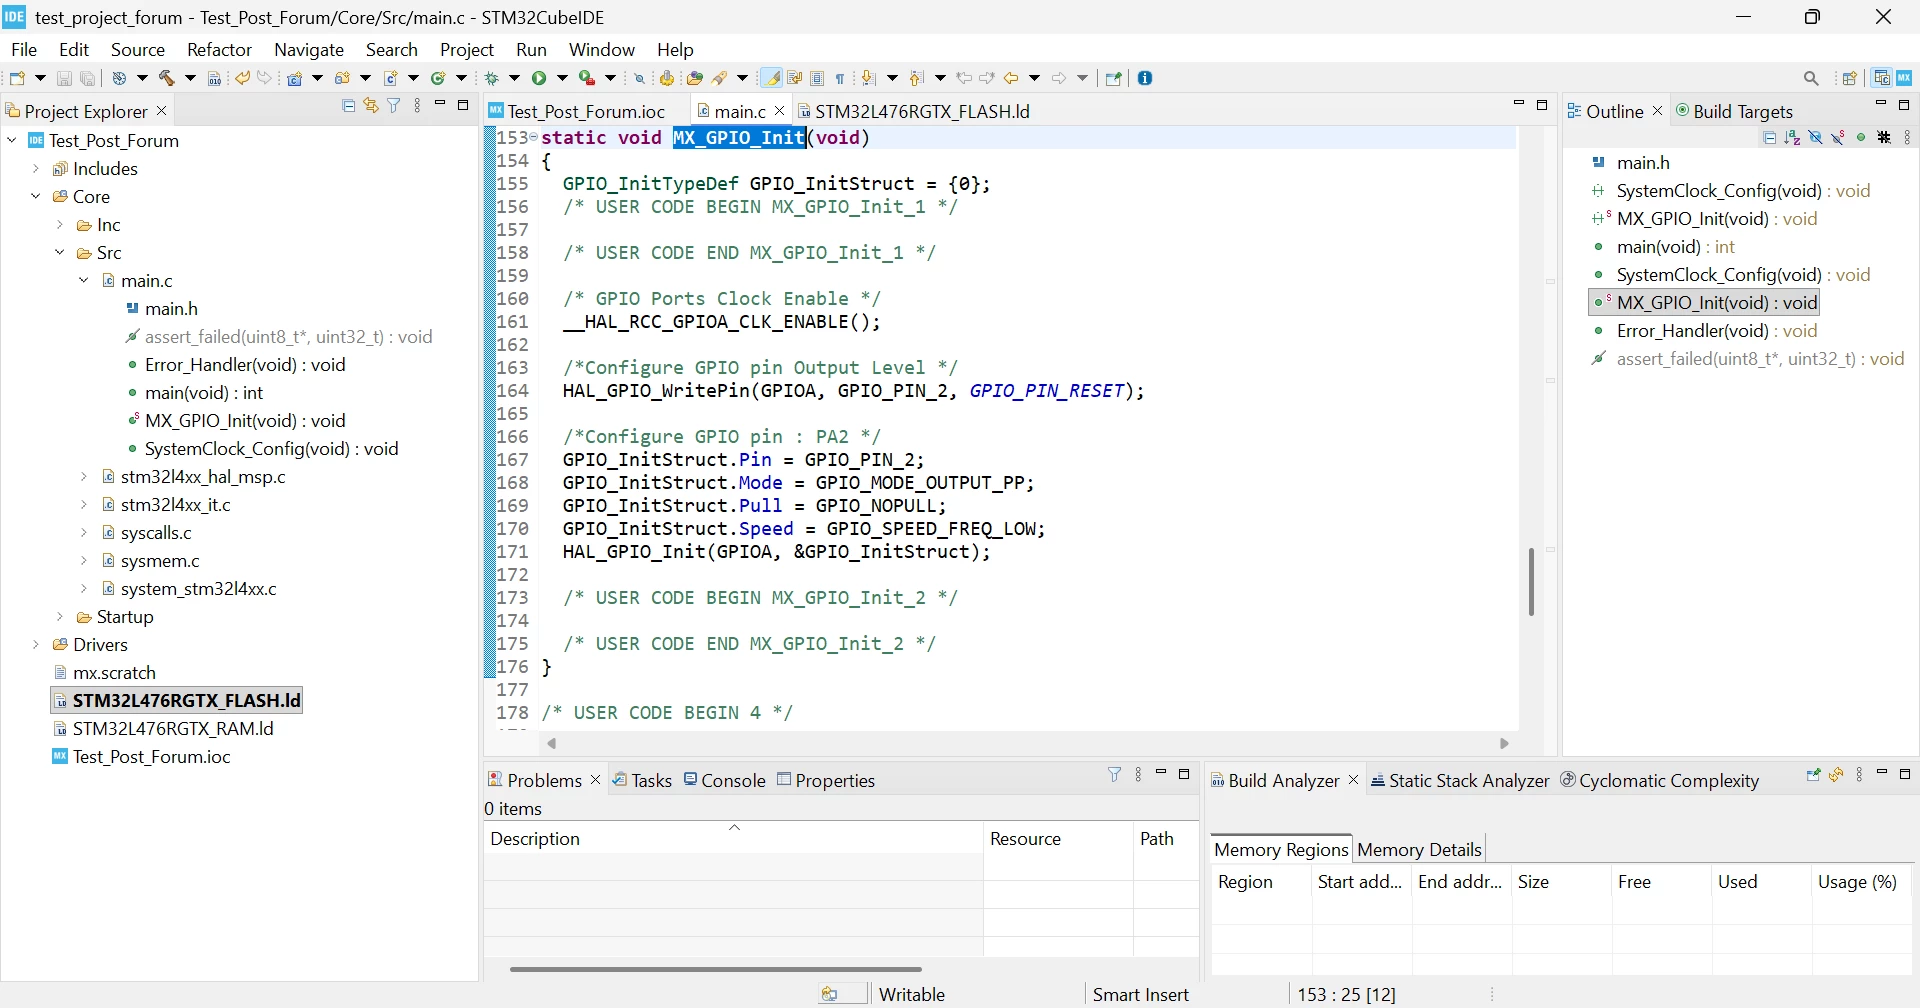Click the Build Analyzer refresh icon
Viewport: 1920px width, 1008px height.
1837,774
